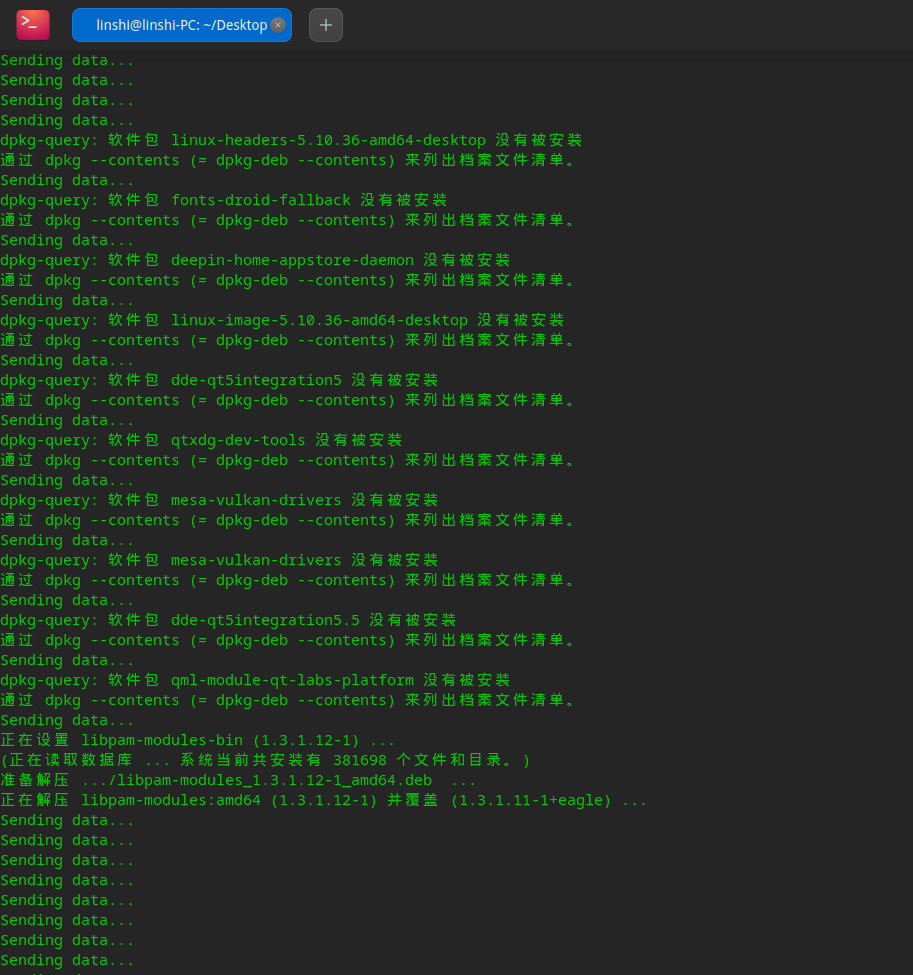
Task: Click the red terminal app icon
Action: (33, 25)
